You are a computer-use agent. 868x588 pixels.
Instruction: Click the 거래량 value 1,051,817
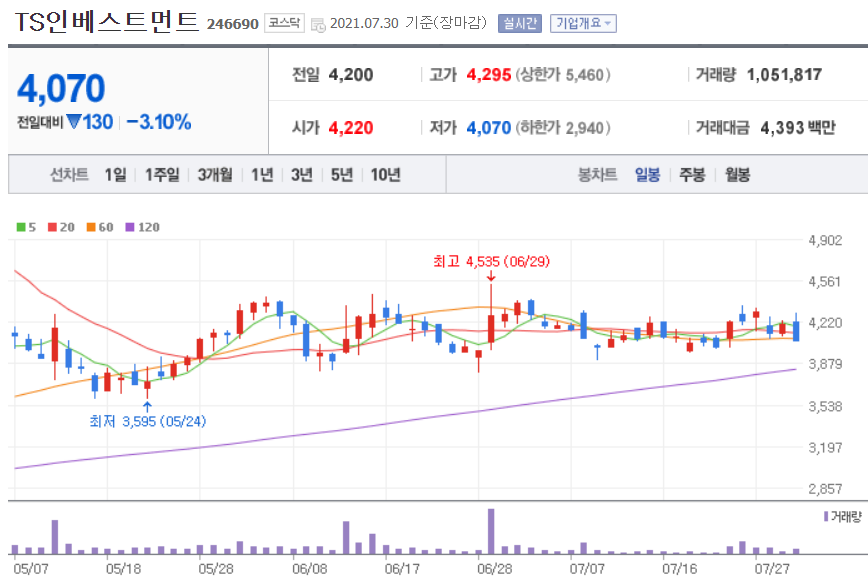(784, 75)
